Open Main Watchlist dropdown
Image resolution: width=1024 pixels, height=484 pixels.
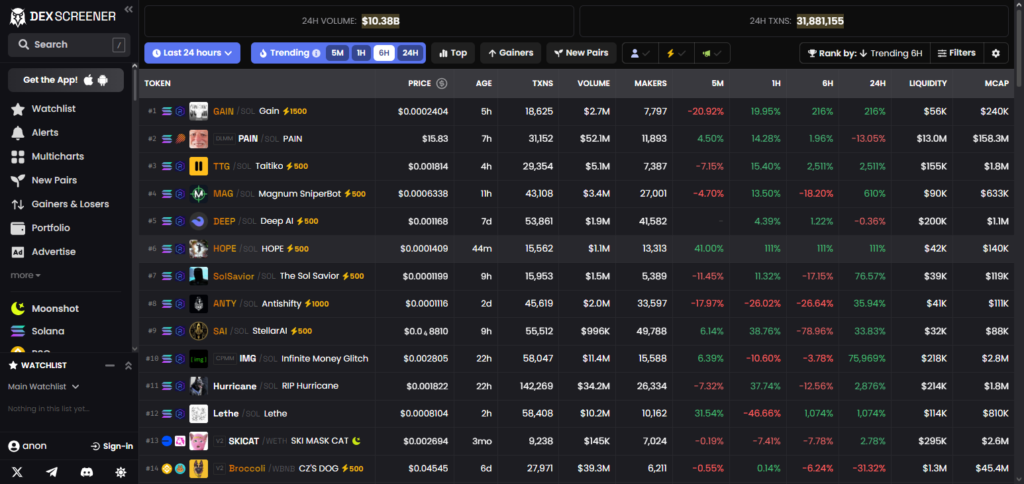pyautogui.click(x=44, y=387)
